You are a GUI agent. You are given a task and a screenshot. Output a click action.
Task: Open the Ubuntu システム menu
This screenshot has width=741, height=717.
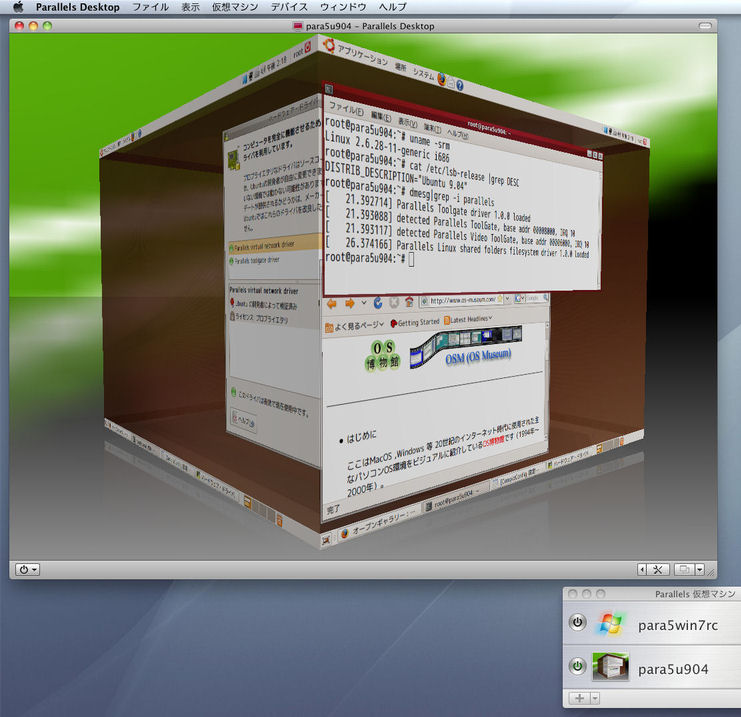423,73
